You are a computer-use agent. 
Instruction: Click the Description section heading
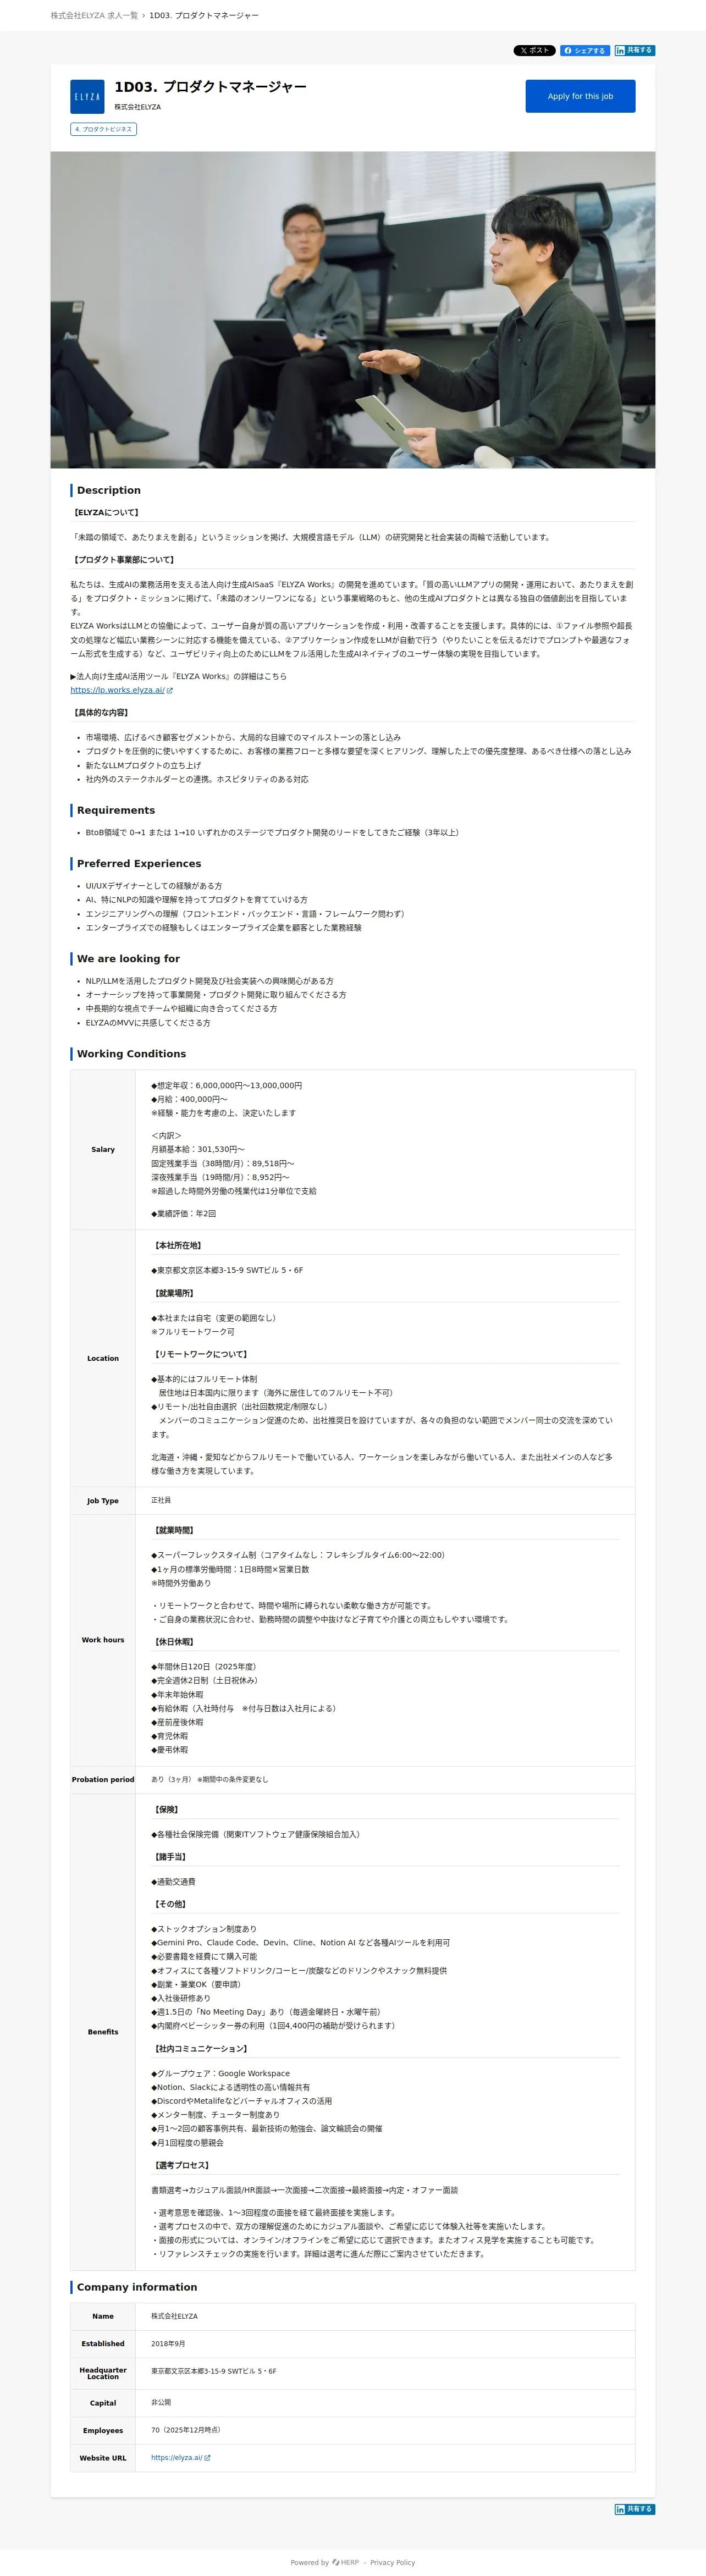coord(108,490)
